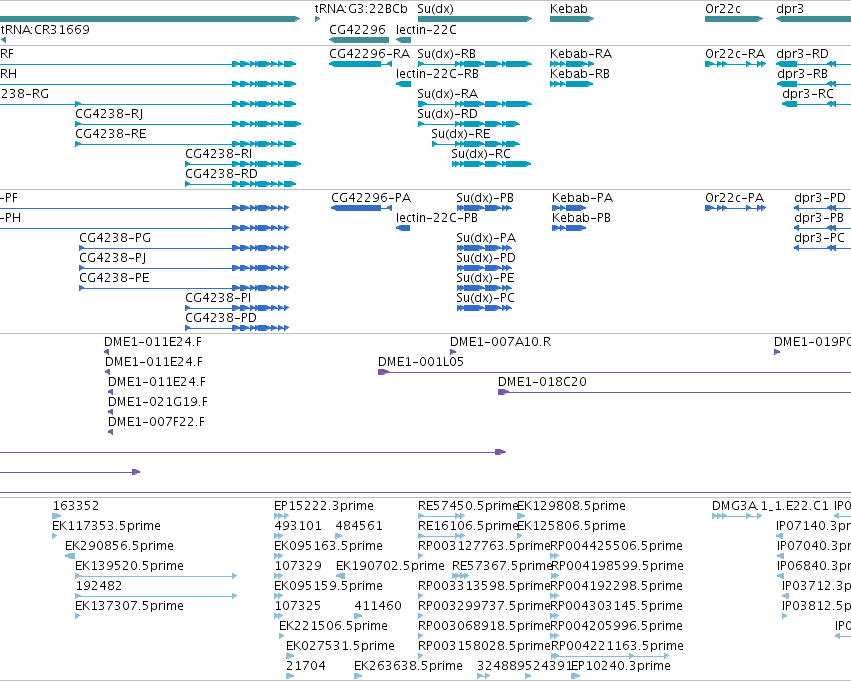This screenshot has height=681, width=851.
Task: Click transcript Or22c-RA
Action: (x=735, y=54)
